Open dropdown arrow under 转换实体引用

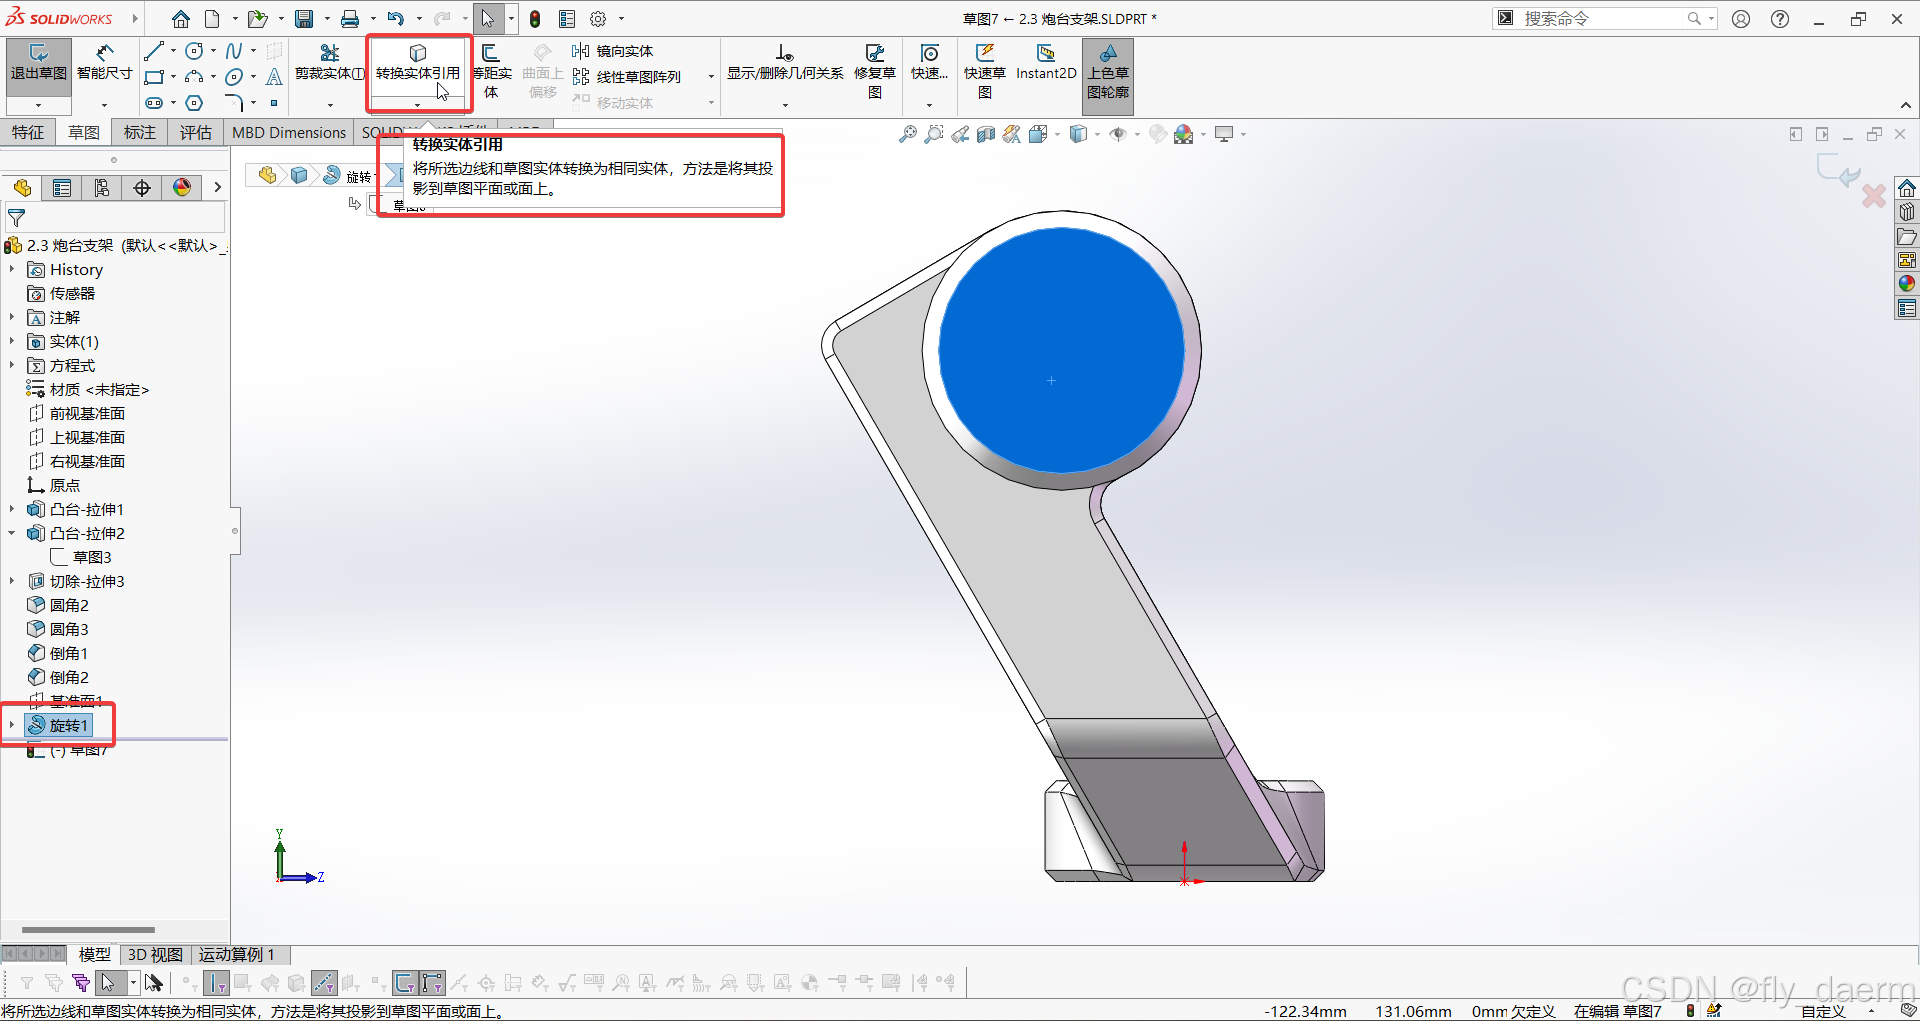[x=418, y=104]
